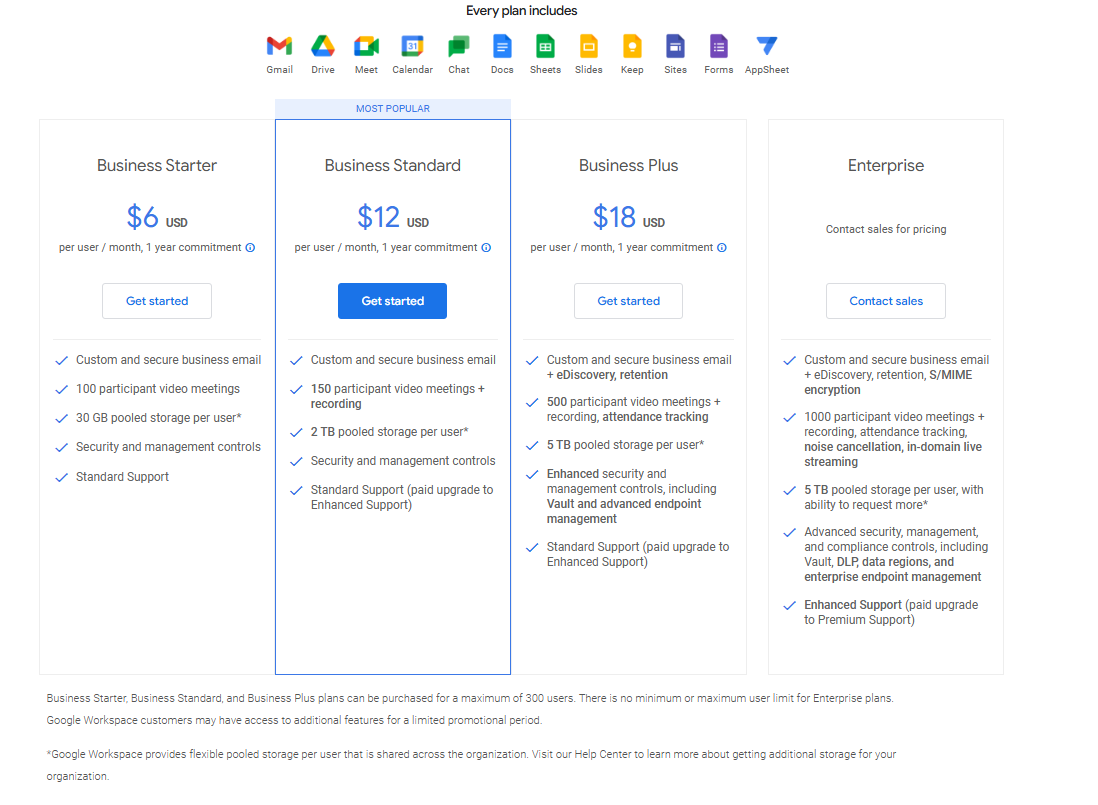Get started with Business Plus plan
This screenshot has height=805, width=1098.
[628, 301]
